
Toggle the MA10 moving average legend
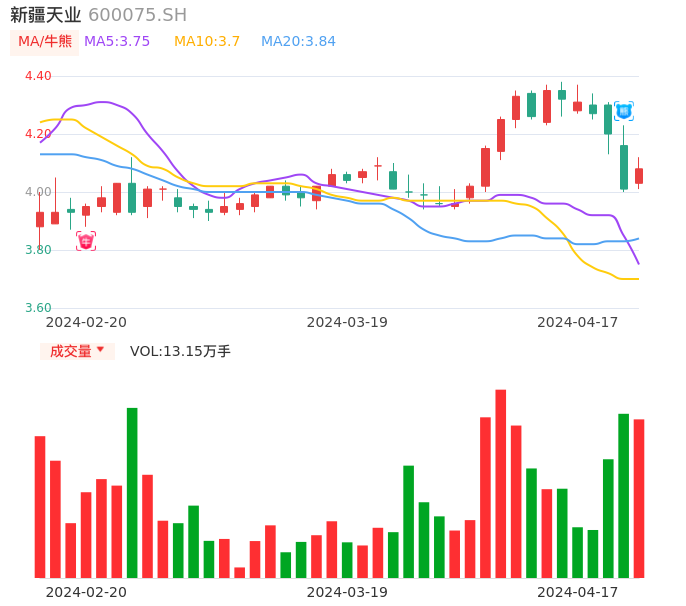207,42
